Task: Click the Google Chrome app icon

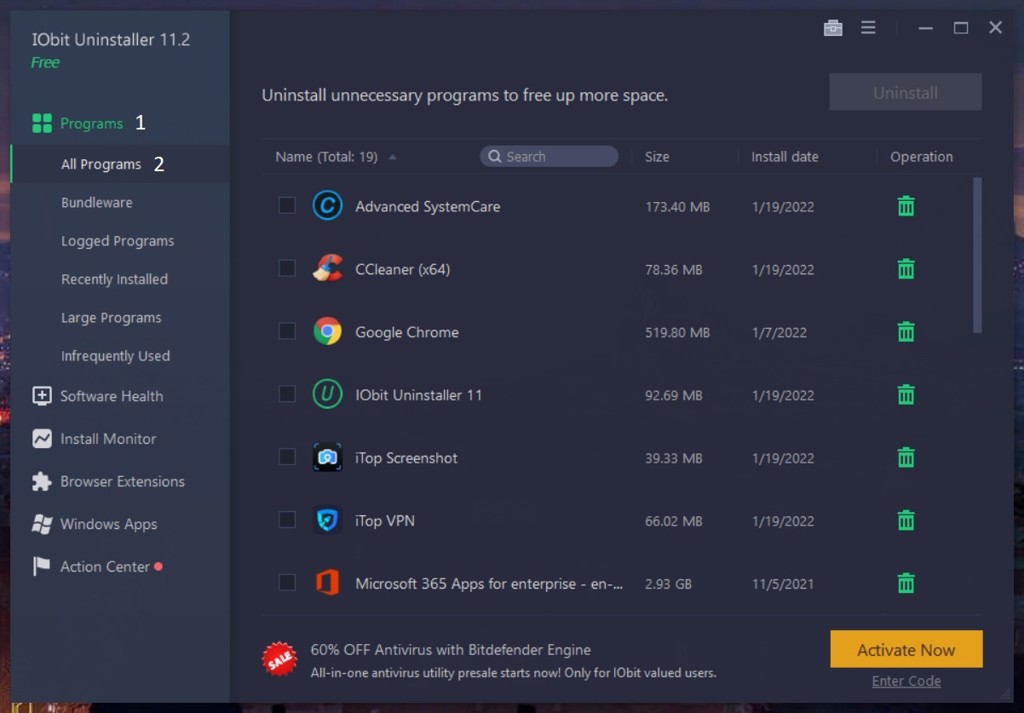Action: click(x=327, y=332)
